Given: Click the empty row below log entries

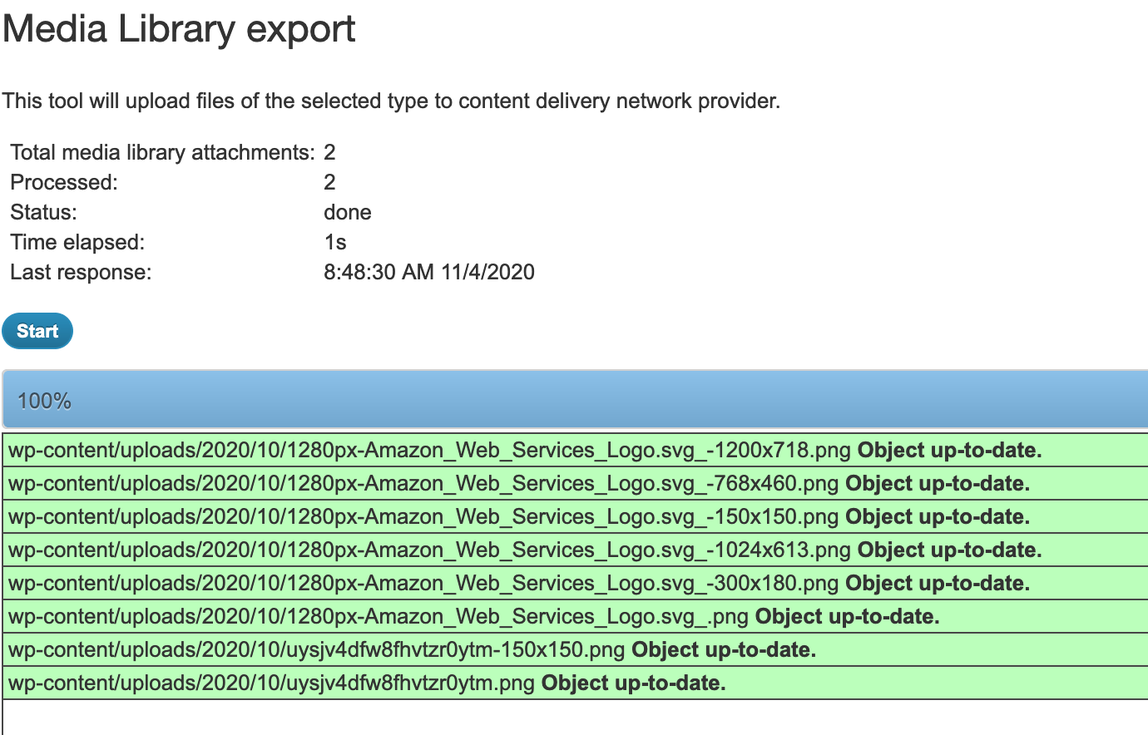Looking at the screenshot, I should 574,717.
